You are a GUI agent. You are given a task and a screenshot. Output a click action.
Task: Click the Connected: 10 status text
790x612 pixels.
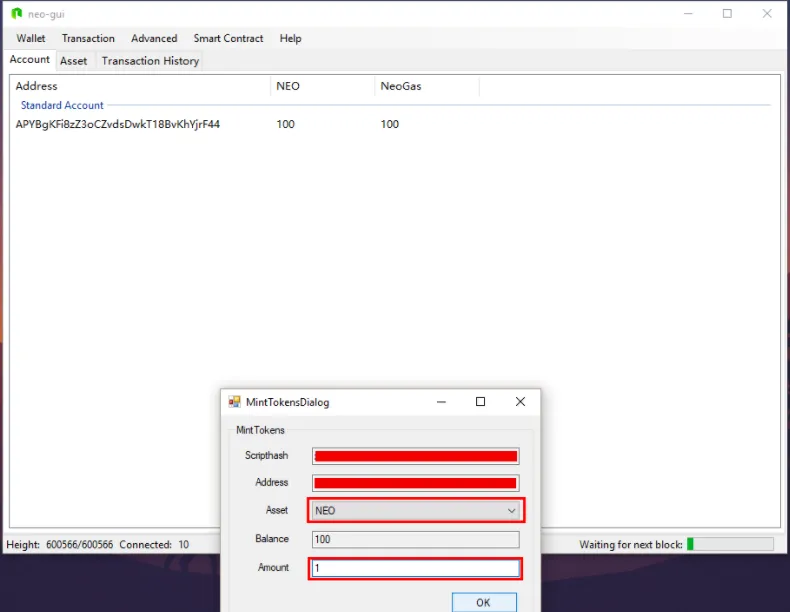154,545
